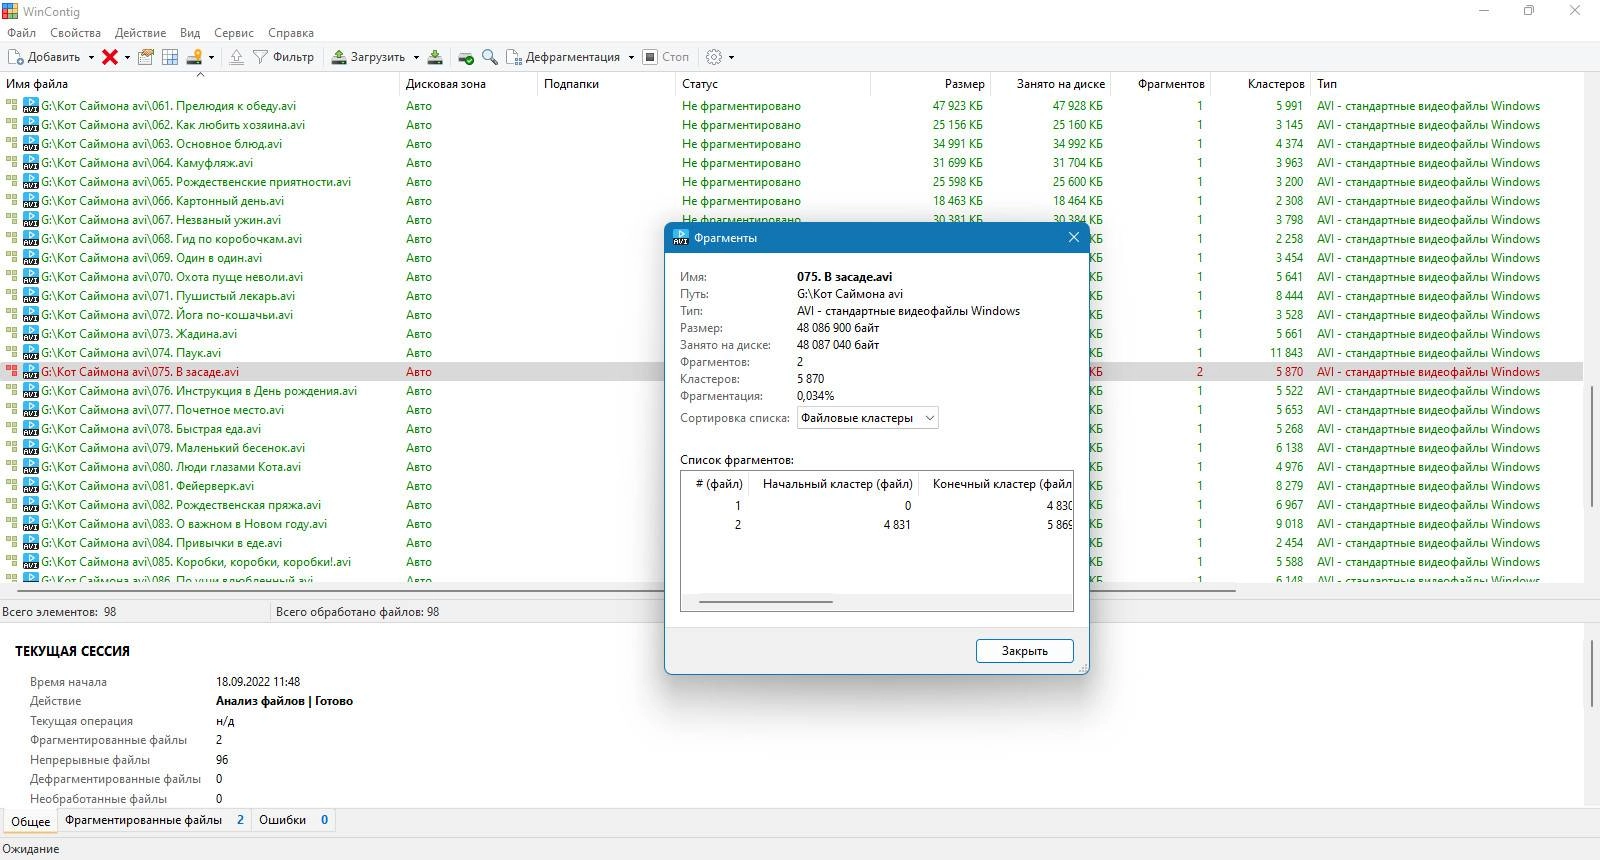1600x860 pixels.
Task: Click the AVI icon in Фрагменты title bar
Action: click(681, 238)
